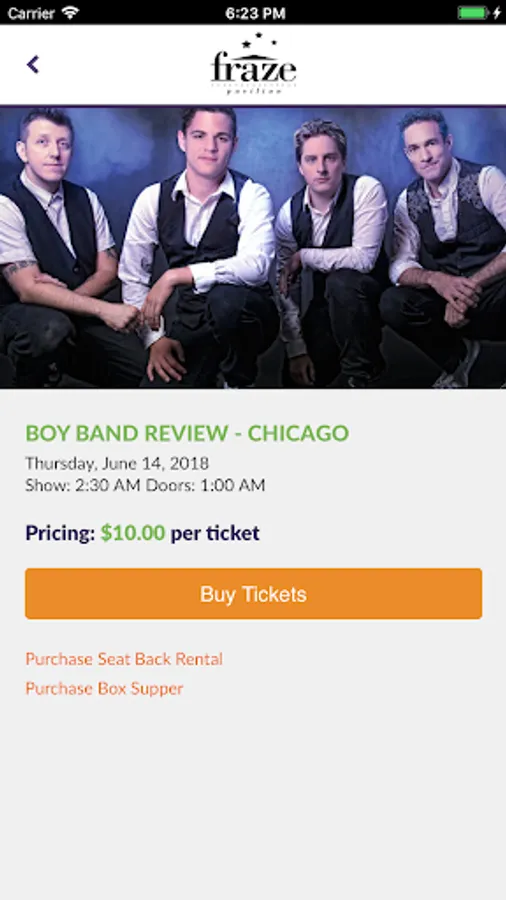This screenshot has width=506, height=900.
Task: Tap the charging bolt icon
Action: (x=497, y=12)
